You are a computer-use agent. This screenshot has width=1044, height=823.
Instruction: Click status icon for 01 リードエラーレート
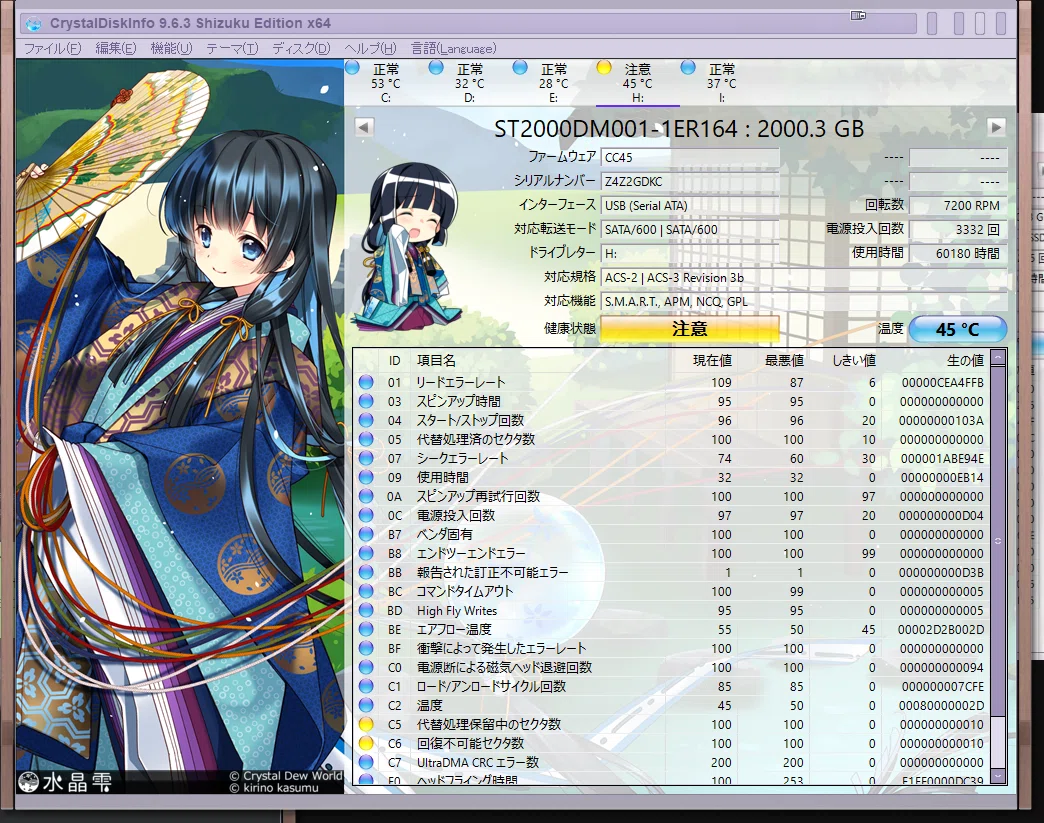(x=366, y=382)
